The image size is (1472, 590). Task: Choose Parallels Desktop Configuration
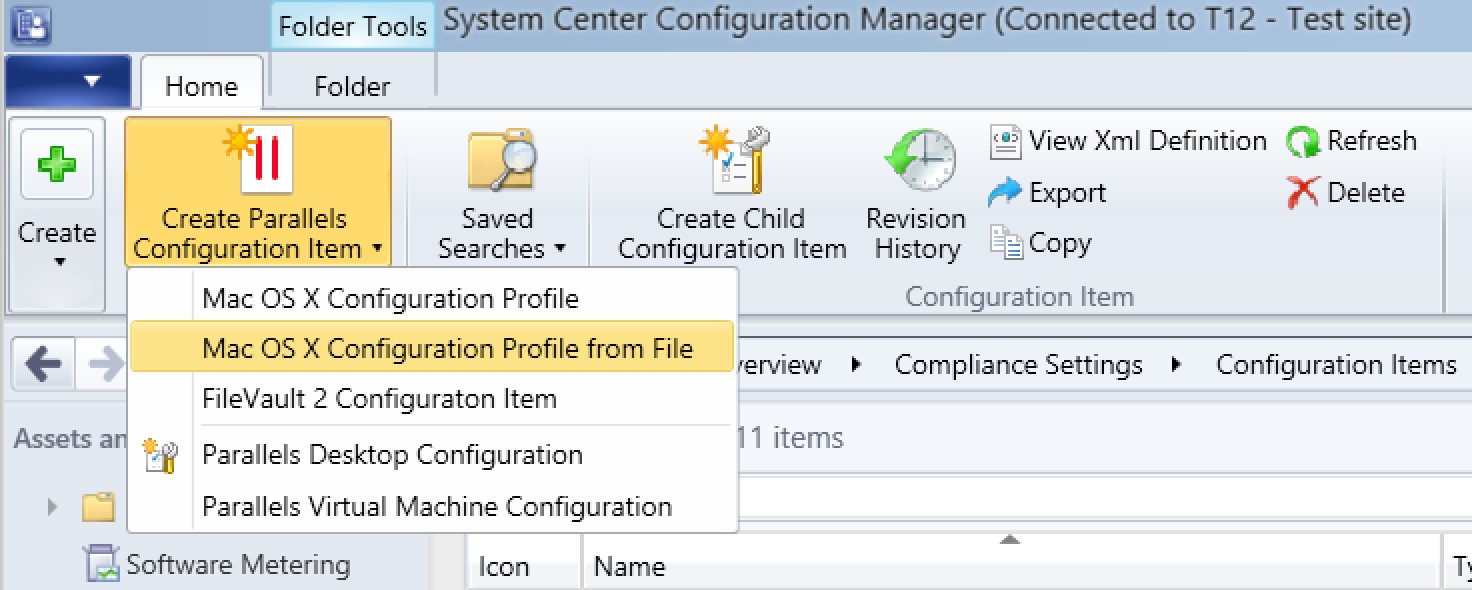coord(432,455)
